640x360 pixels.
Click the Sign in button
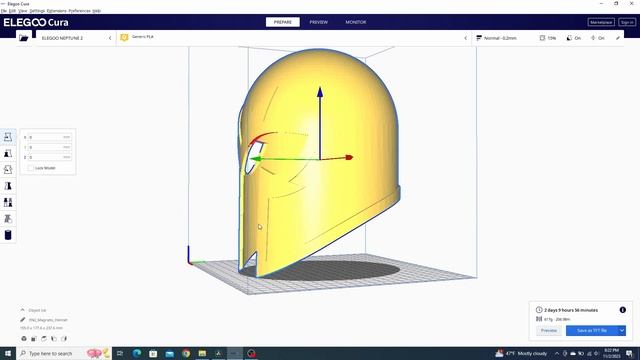point(627,22)
